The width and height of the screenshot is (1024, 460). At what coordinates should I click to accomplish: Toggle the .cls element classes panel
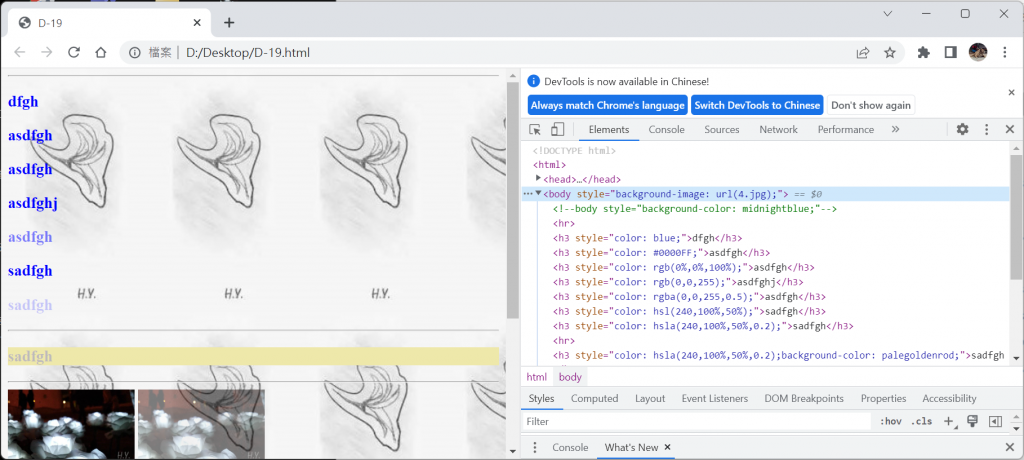click(921, 421)
